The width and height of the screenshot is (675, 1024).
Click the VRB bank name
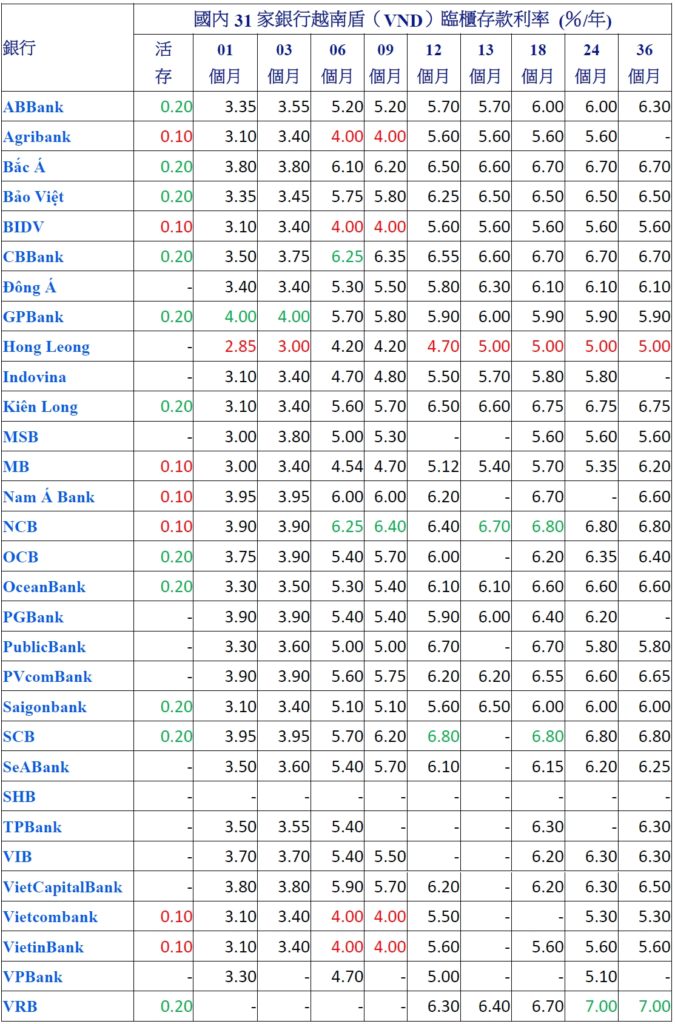pos(19,1007)
